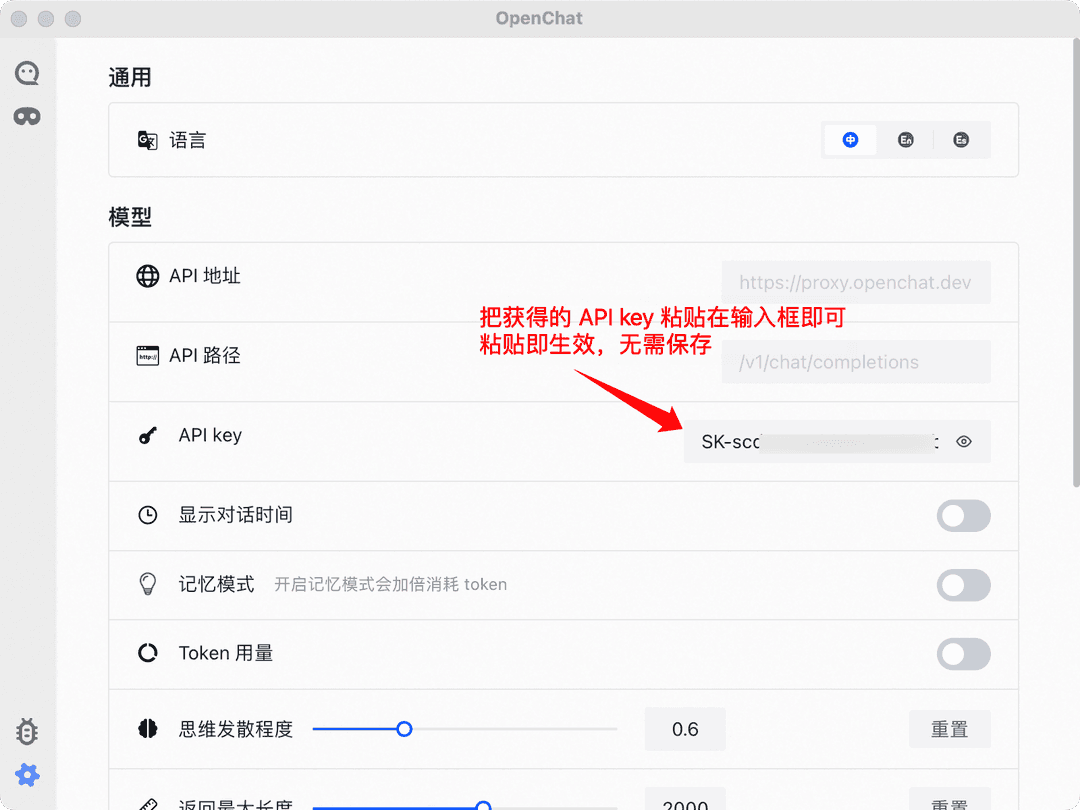Click the 思维发散程度 slider handle
Viewport: 1080px width, 810px height.
point(404,729)
